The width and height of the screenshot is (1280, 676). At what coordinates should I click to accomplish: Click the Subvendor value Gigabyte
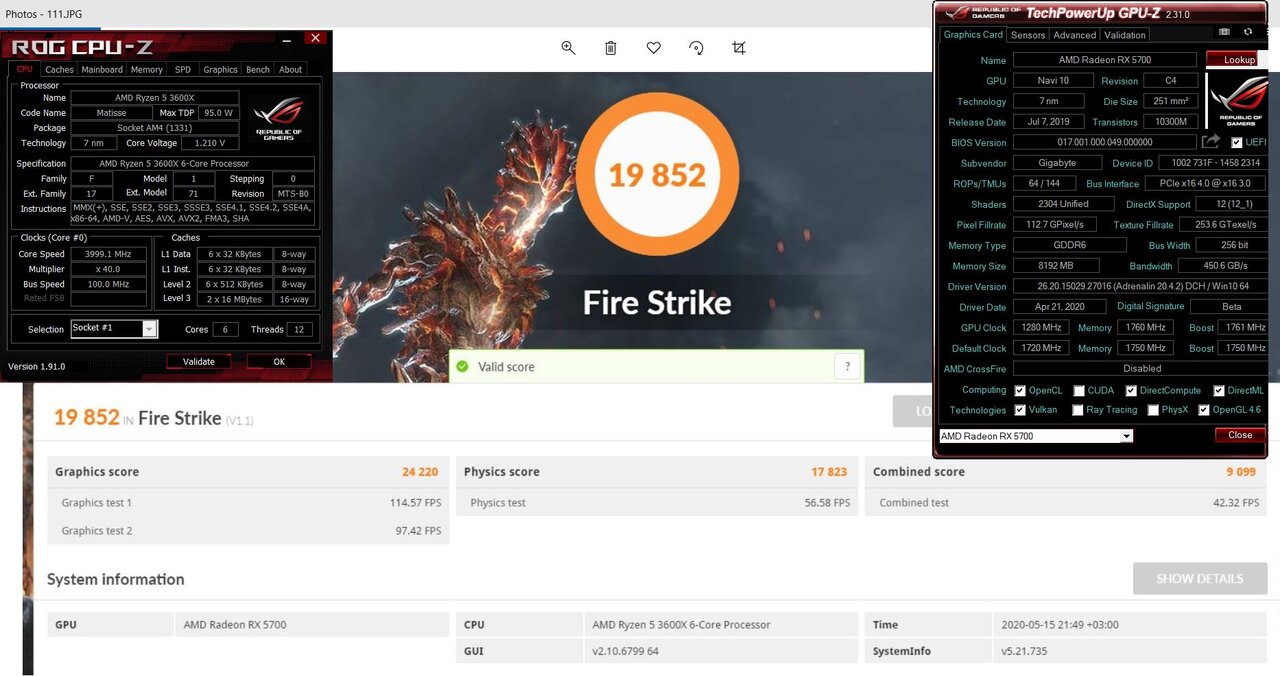(x=1057, y=163)
